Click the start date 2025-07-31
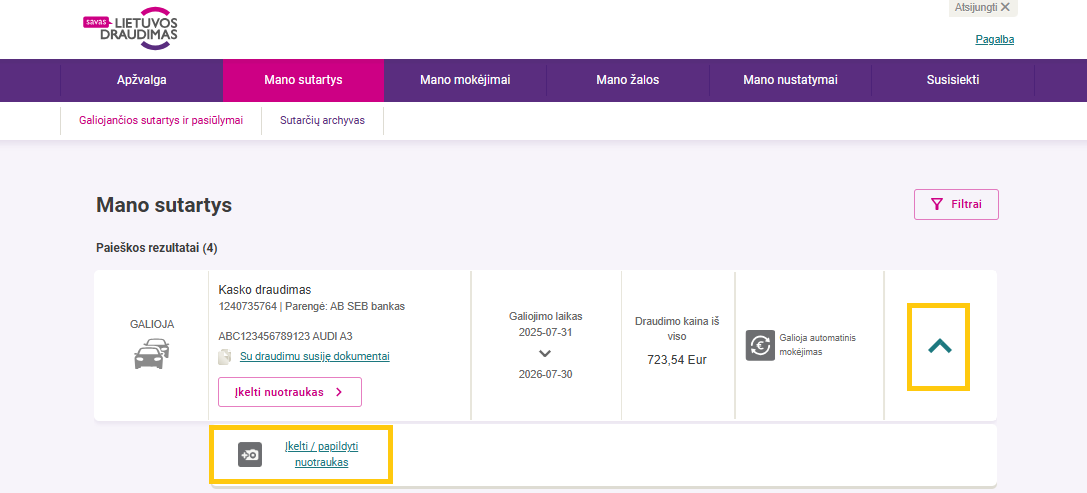The height and width of the screenshot is (493, 1087). (x=545, y=332)
